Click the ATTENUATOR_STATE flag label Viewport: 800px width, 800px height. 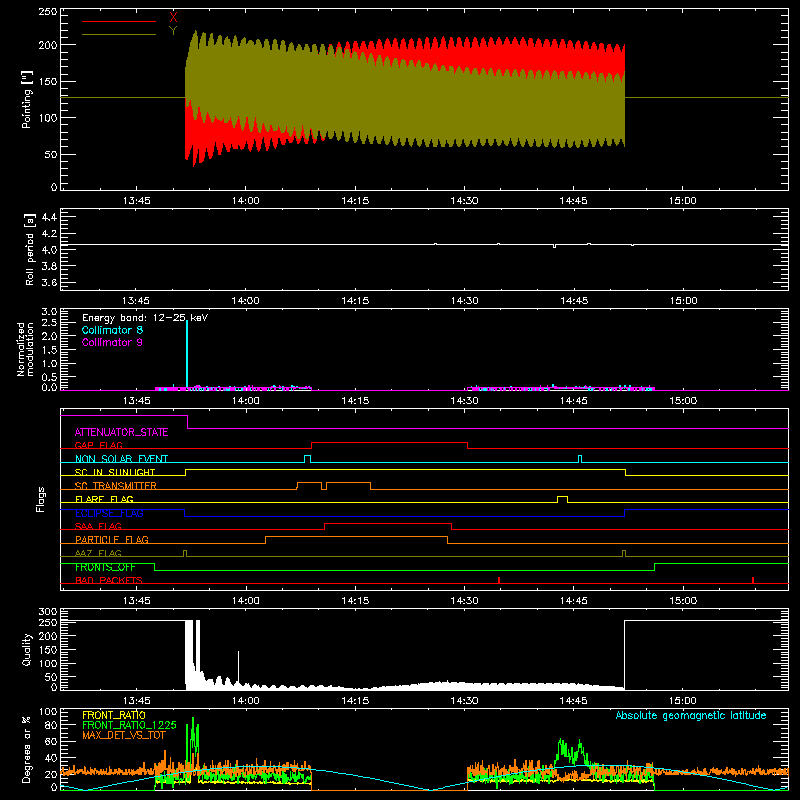tap(121, 432)
